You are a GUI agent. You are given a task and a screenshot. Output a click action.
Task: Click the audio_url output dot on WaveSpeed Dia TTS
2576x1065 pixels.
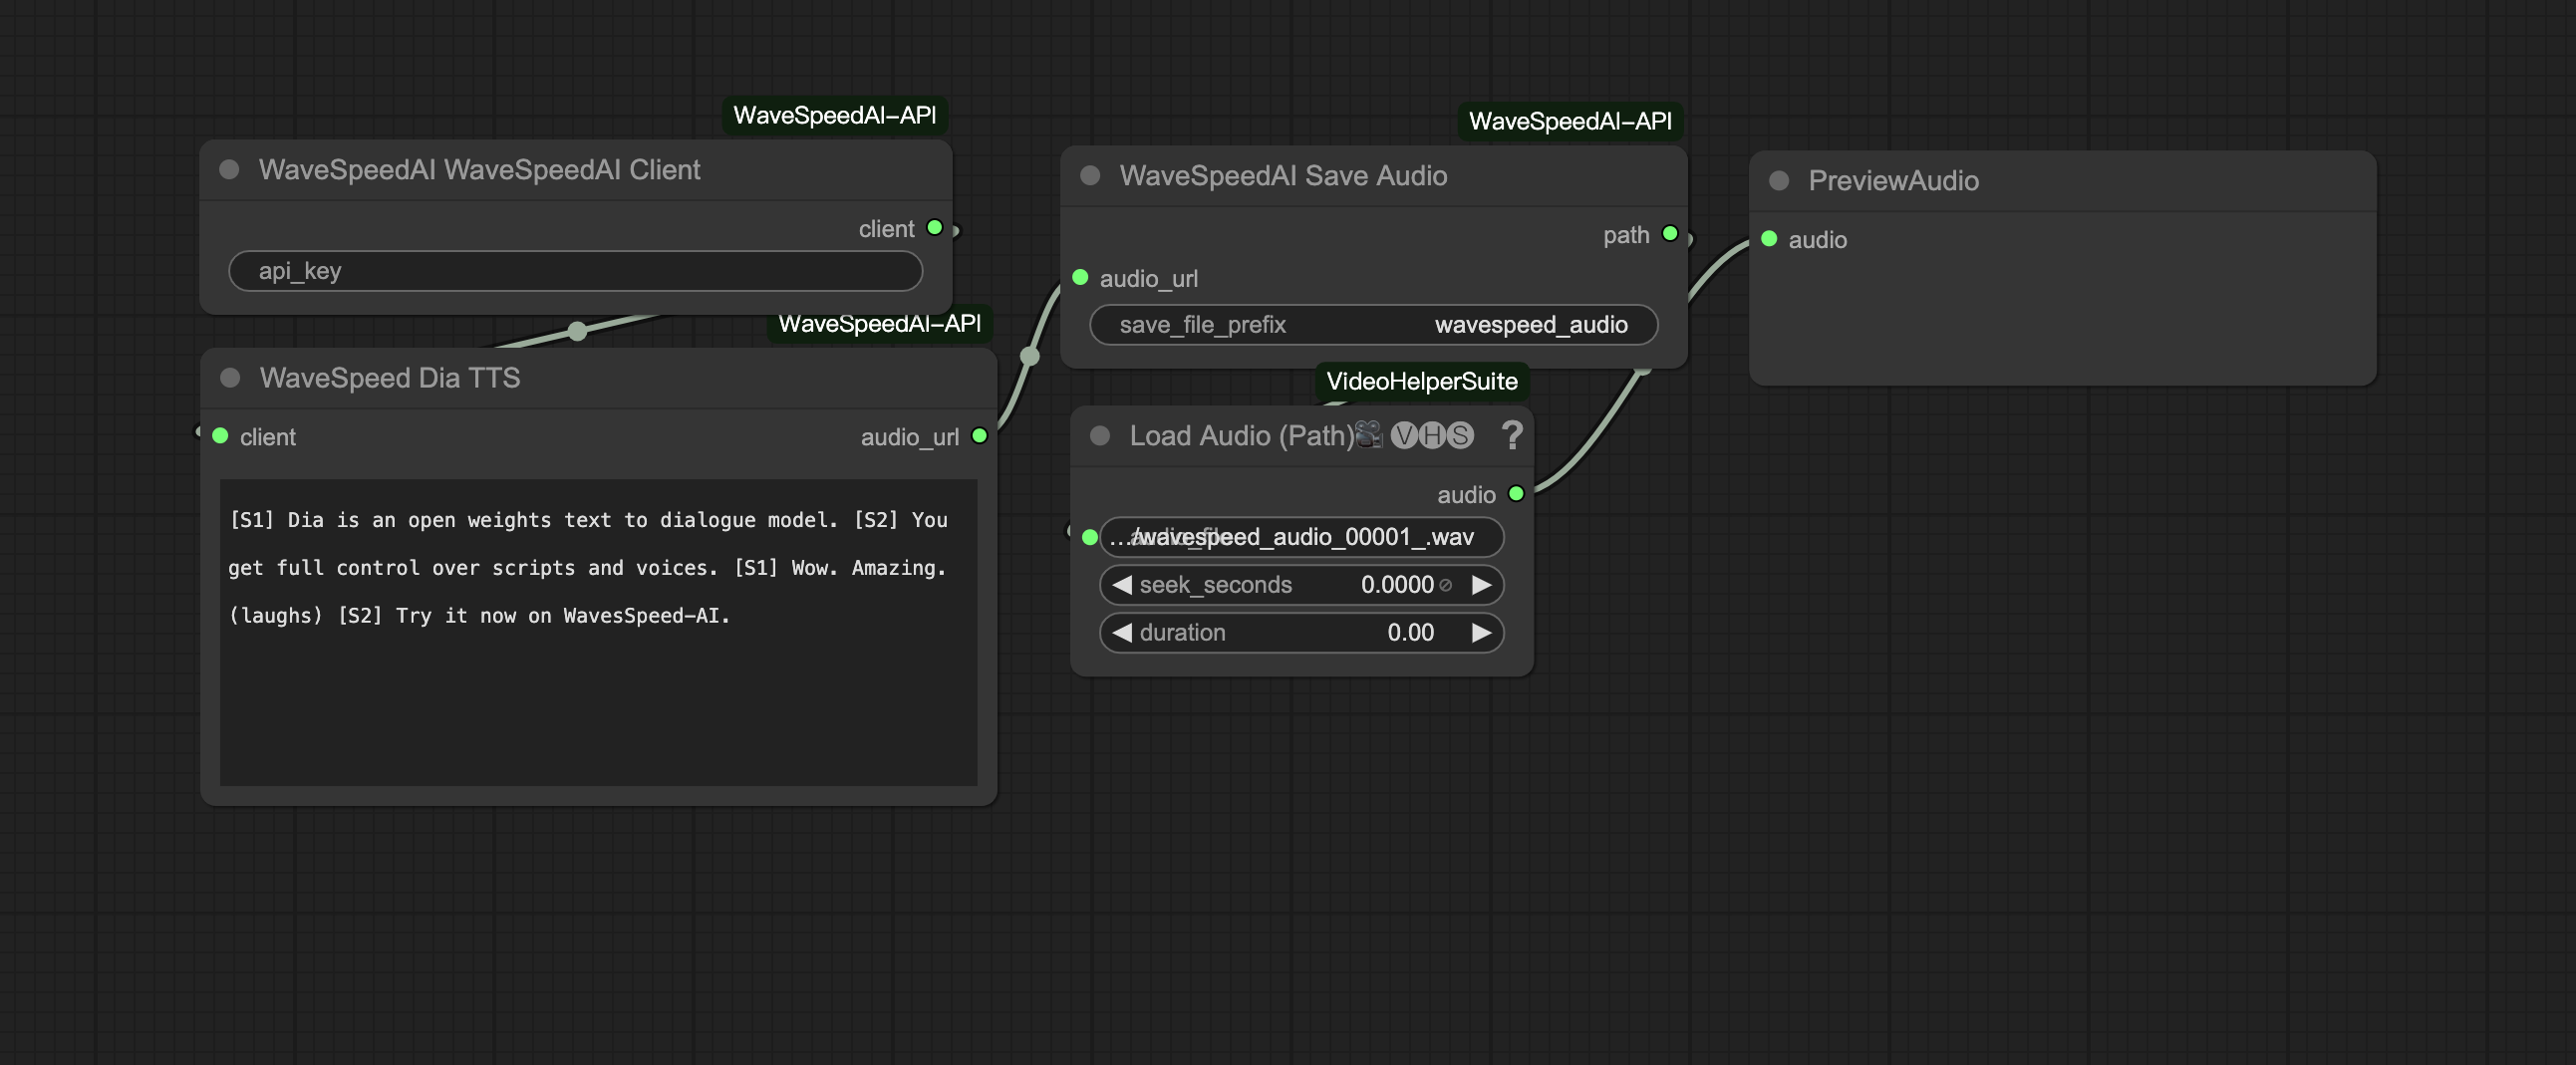click(979, 437)
